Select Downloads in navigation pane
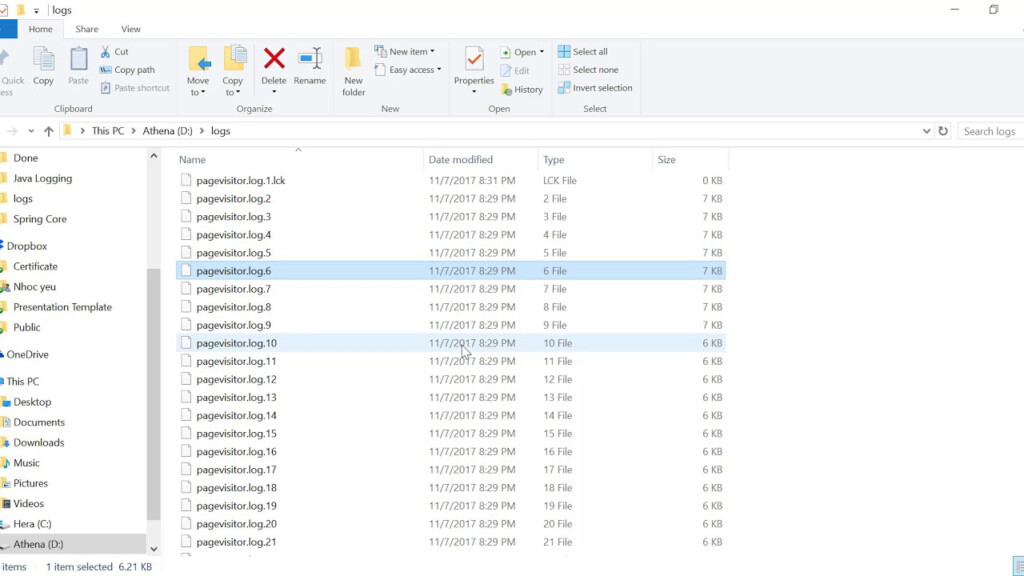Viewport: 1024px width, 576px height. [x=39, y=442]
